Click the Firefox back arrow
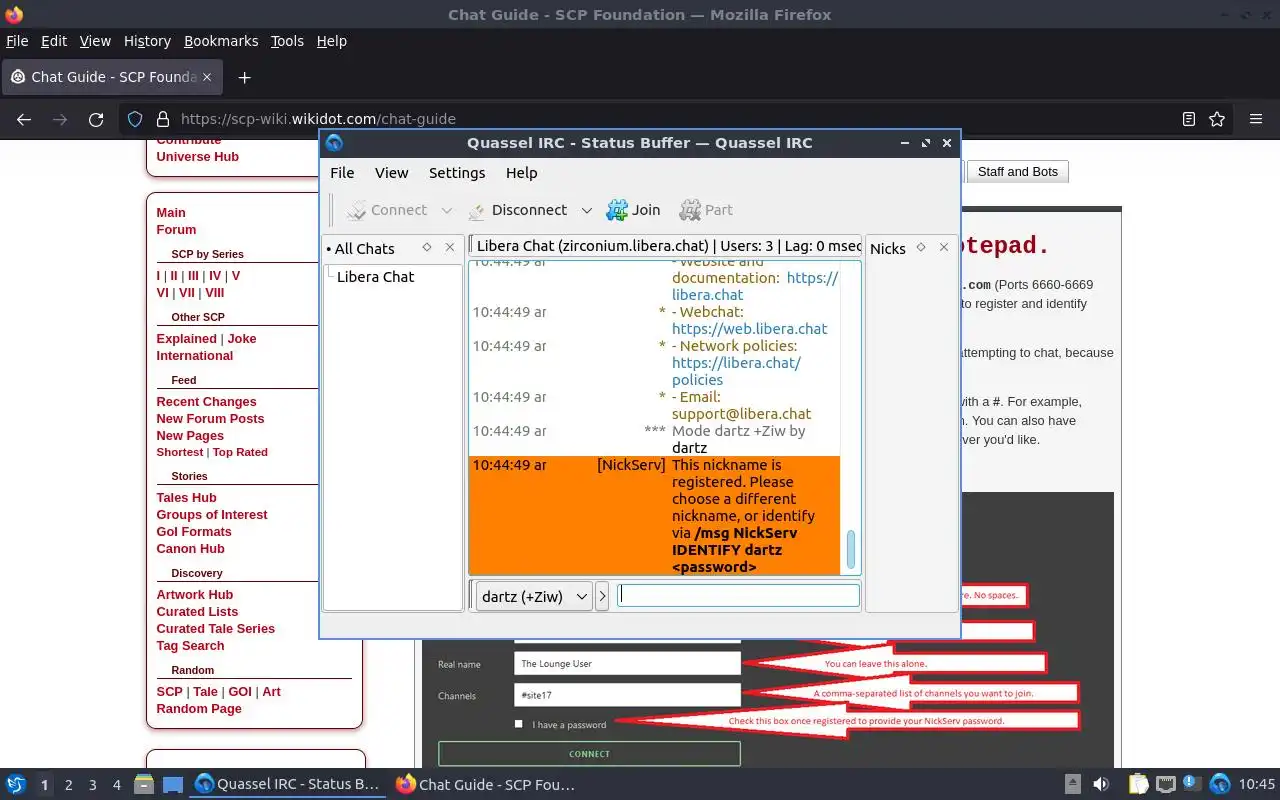The width and height of the screenshot is (1280, 800). click(24, 119)
